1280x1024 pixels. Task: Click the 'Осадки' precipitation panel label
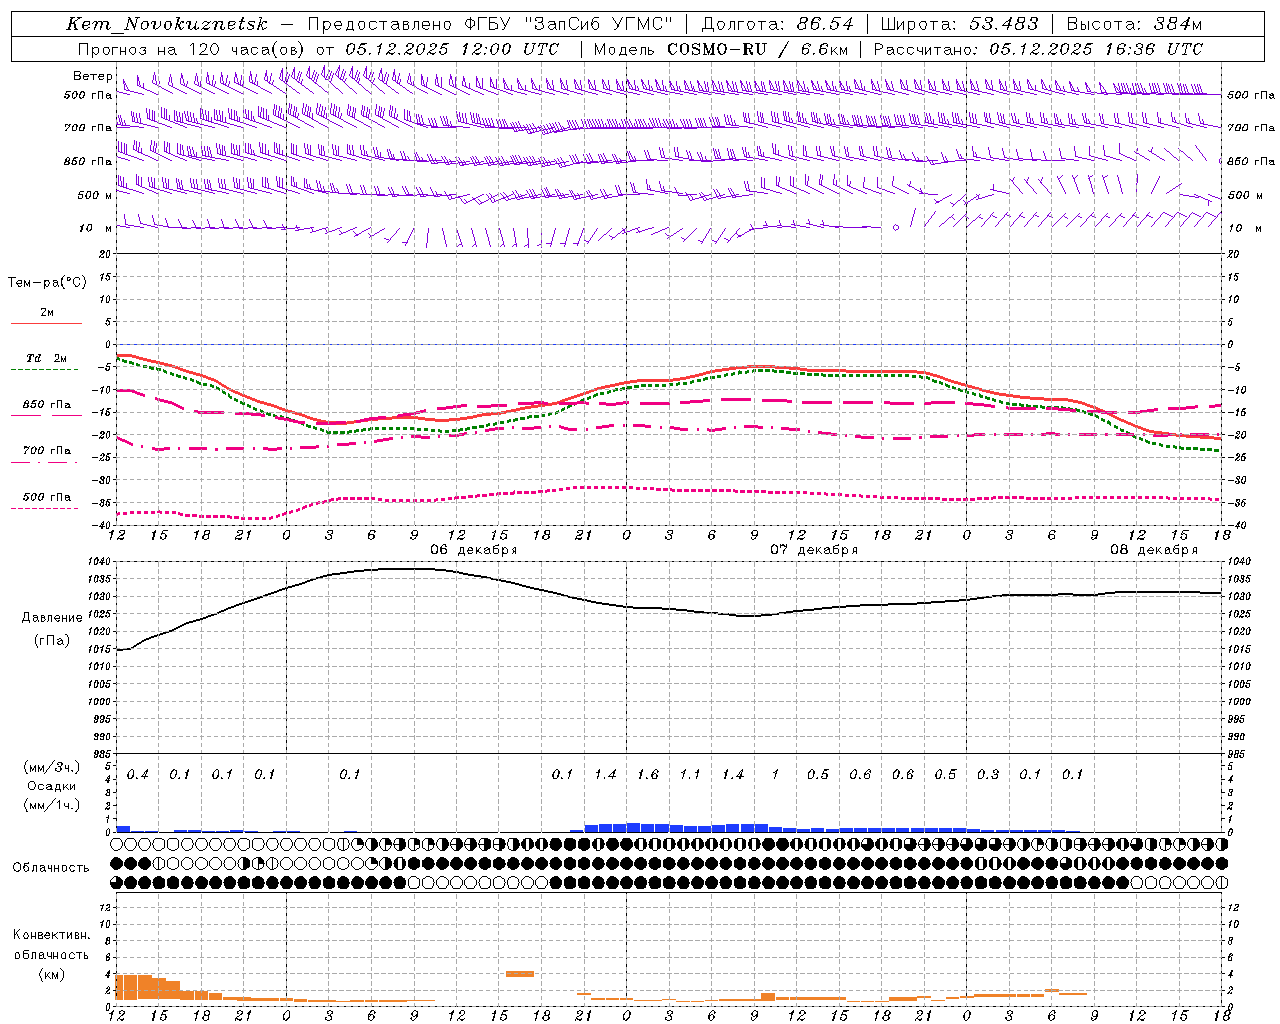coord(52,786)
